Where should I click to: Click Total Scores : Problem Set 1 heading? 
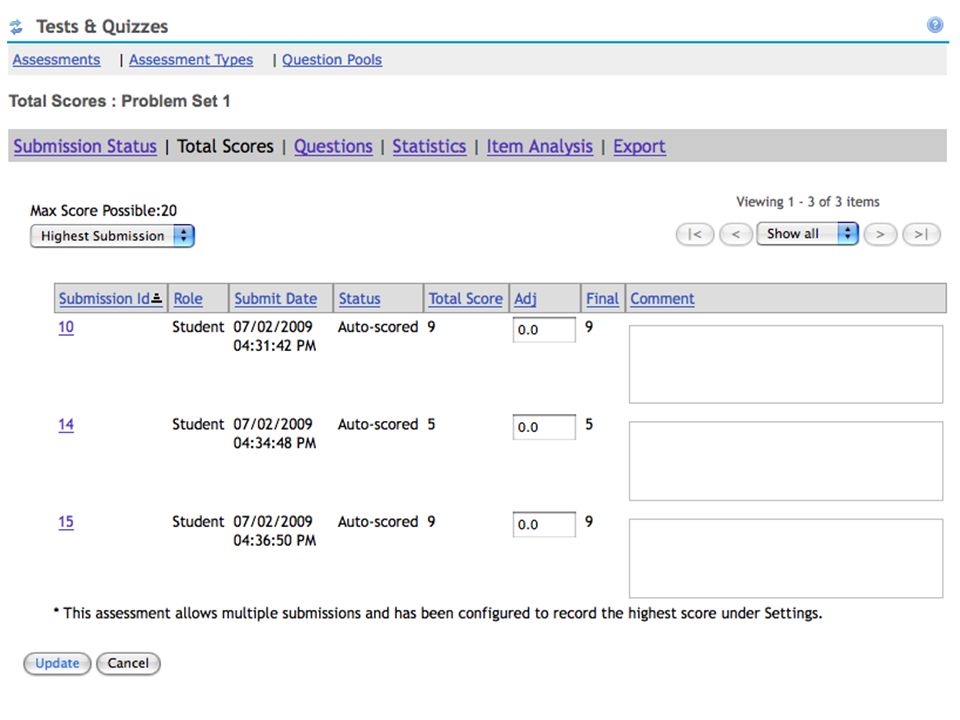coord(119,101)
